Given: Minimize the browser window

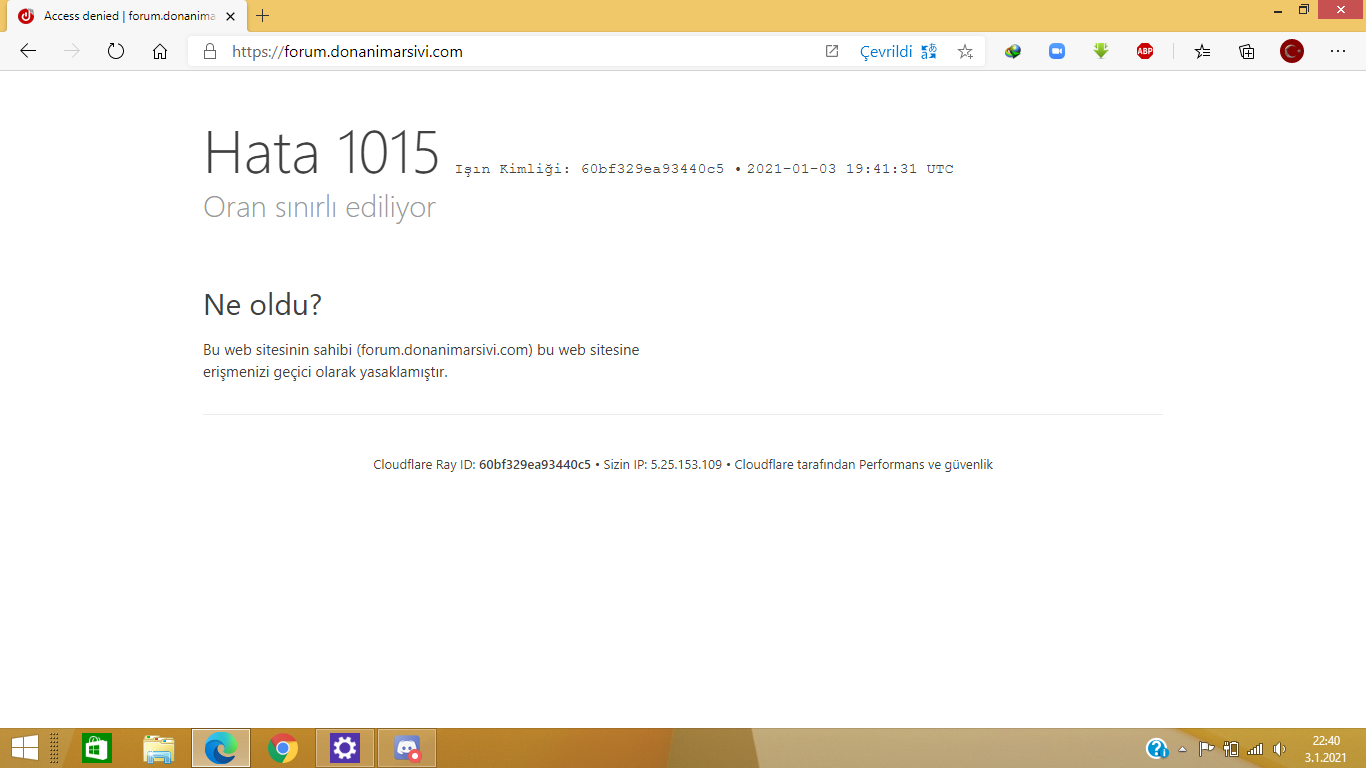Looking at the screenshot, I should [1279, 10].
